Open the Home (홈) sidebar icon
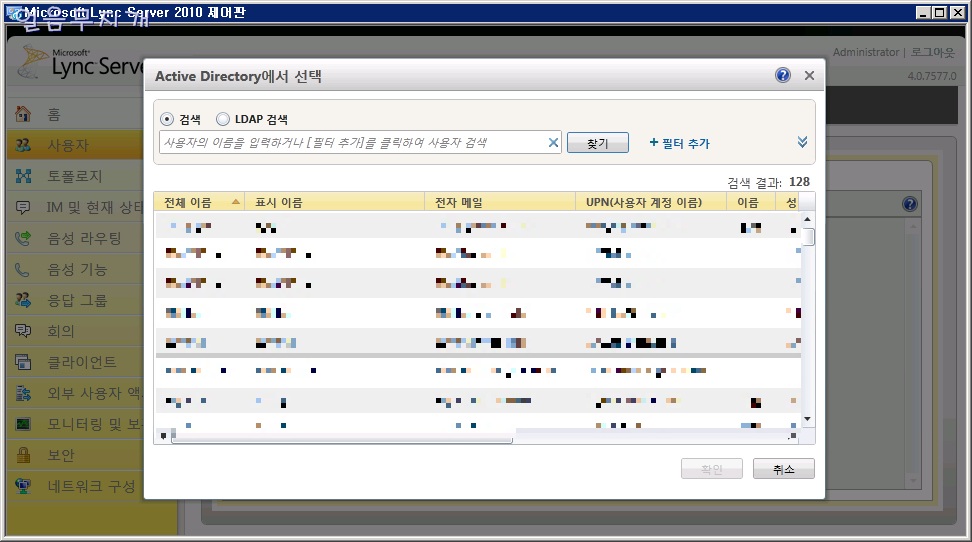Screen dimensions: 972x542 [23, 114]
